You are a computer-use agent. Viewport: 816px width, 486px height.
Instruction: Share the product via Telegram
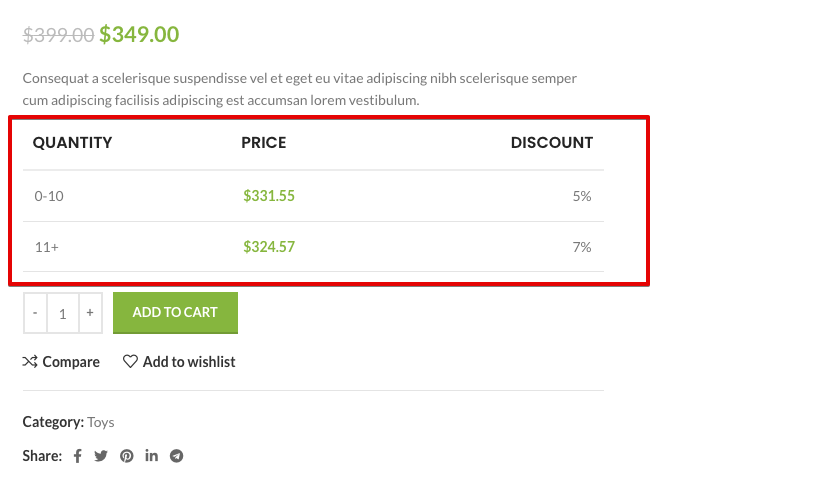177,456
